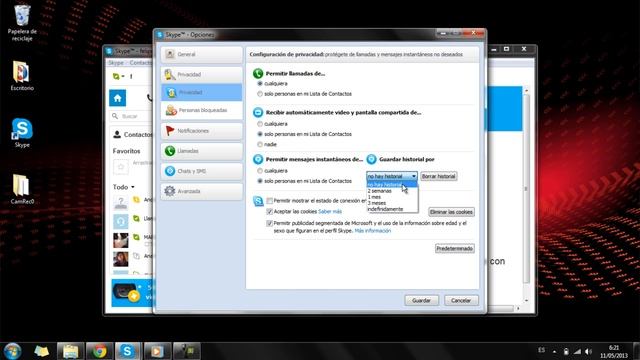Image resolution: width=640 pixels, height=360 pixels.
Task: Click the Home icon in Skype main window
Action: (x=118, y=98)
